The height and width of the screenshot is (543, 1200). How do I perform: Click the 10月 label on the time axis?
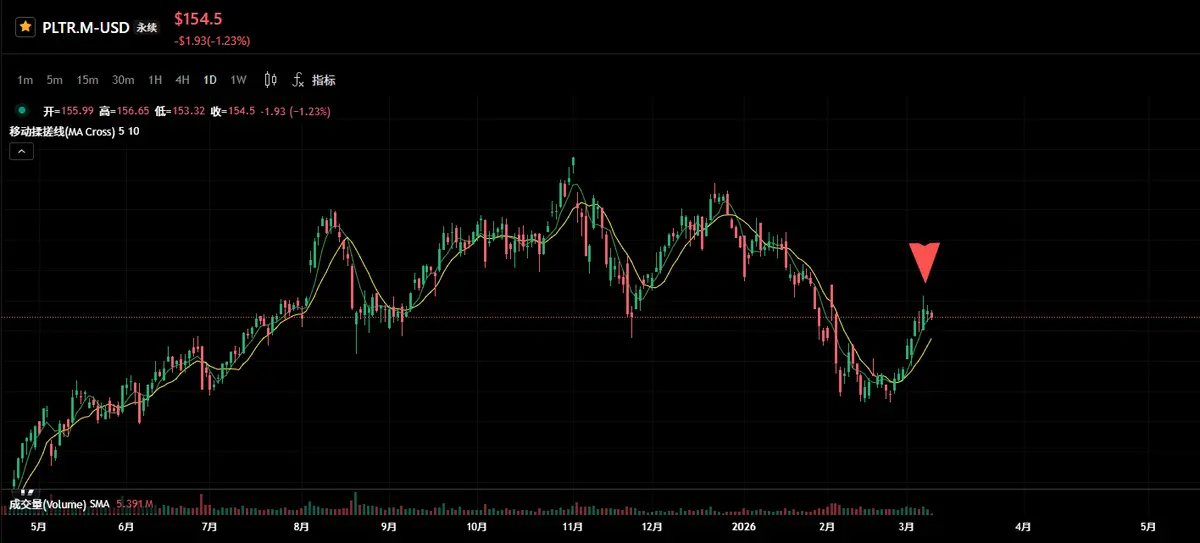click(476, 526)
